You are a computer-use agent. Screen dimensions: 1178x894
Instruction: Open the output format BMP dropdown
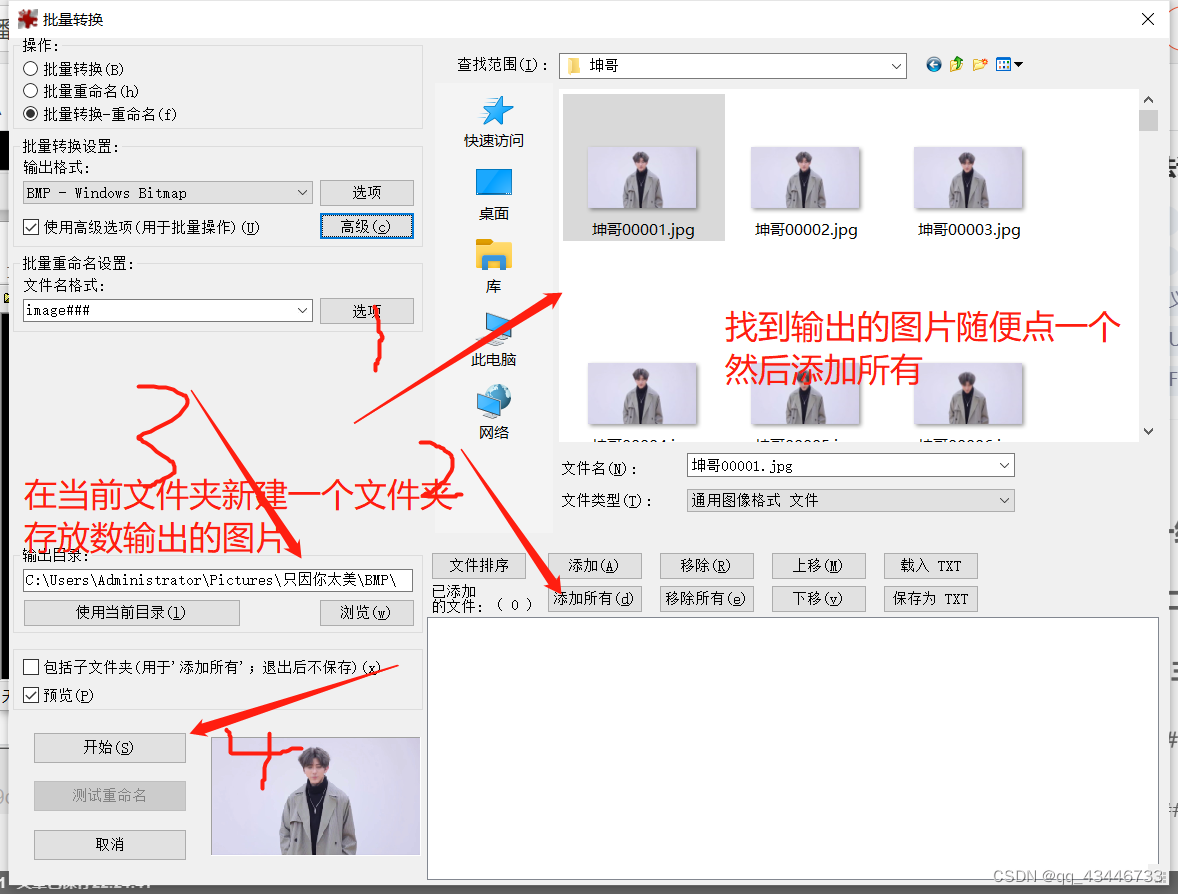click(x=168, y=193)
